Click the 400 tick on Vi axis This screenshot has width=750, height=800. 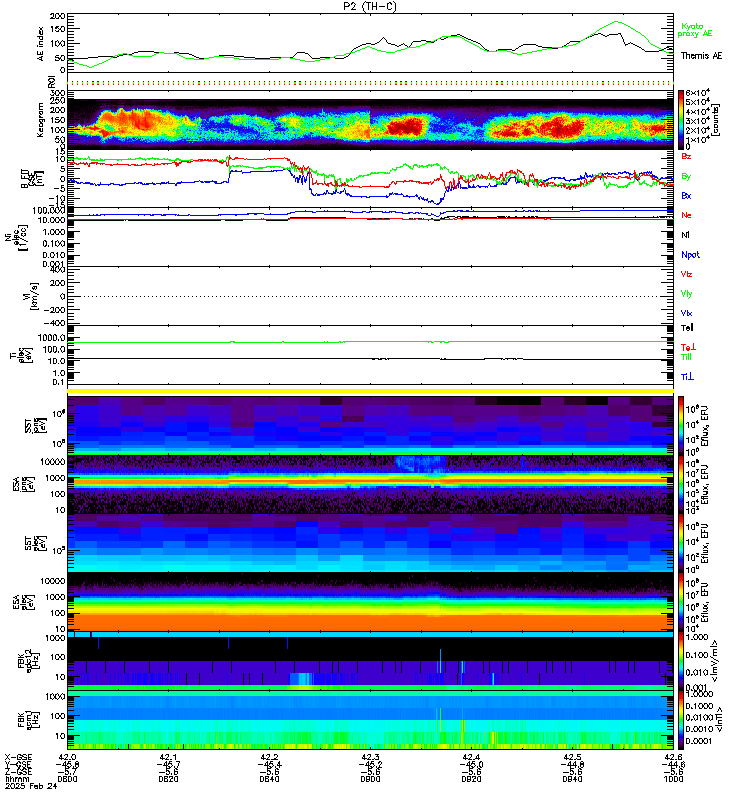click(58, 269)
